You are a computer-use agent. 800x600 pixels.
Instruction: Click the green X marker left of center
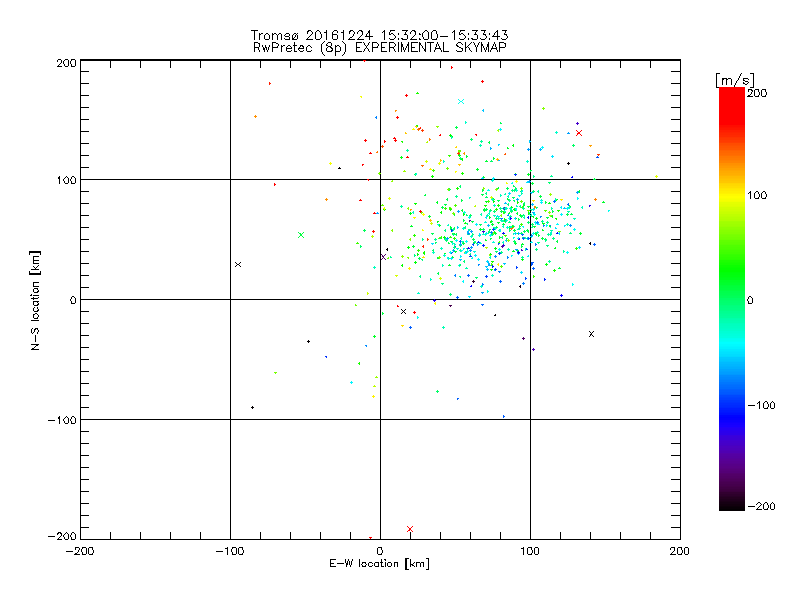click(301, 235)
